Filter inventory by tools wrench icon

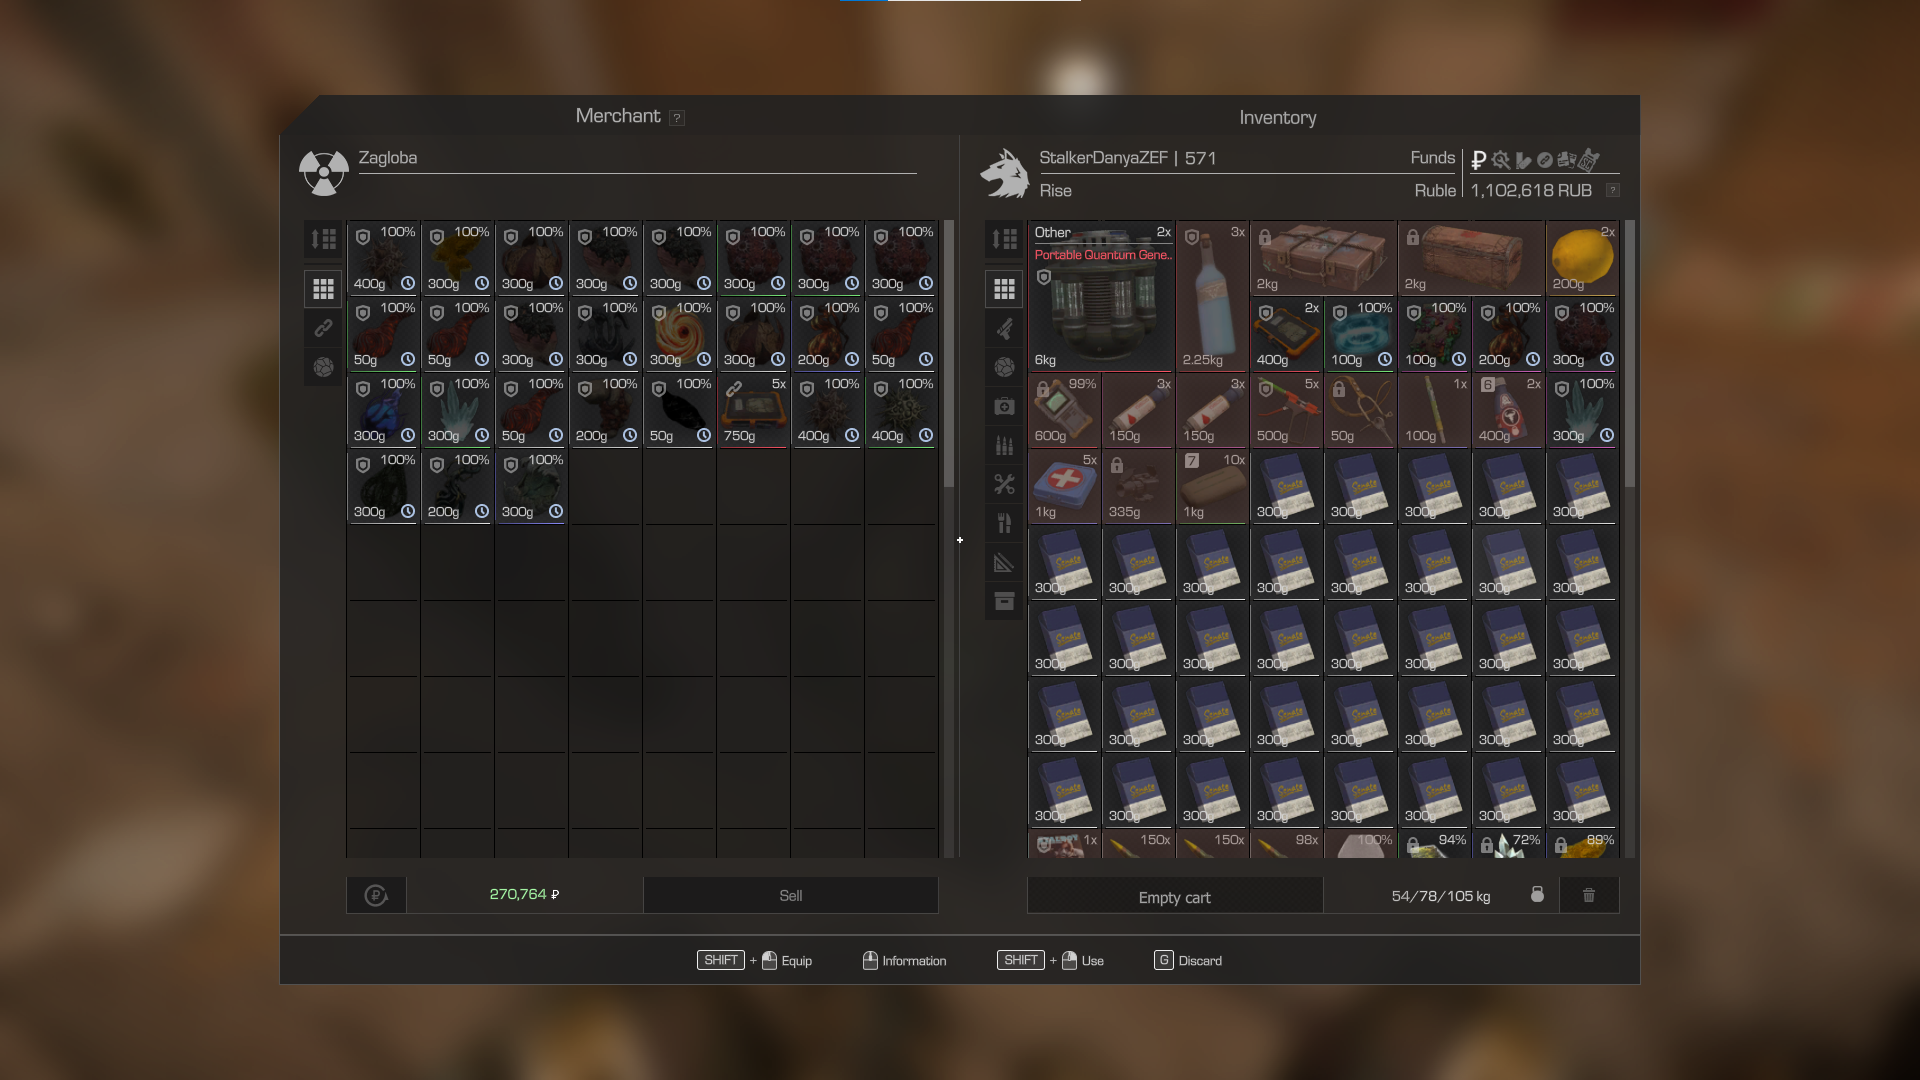coord(1004,484)
